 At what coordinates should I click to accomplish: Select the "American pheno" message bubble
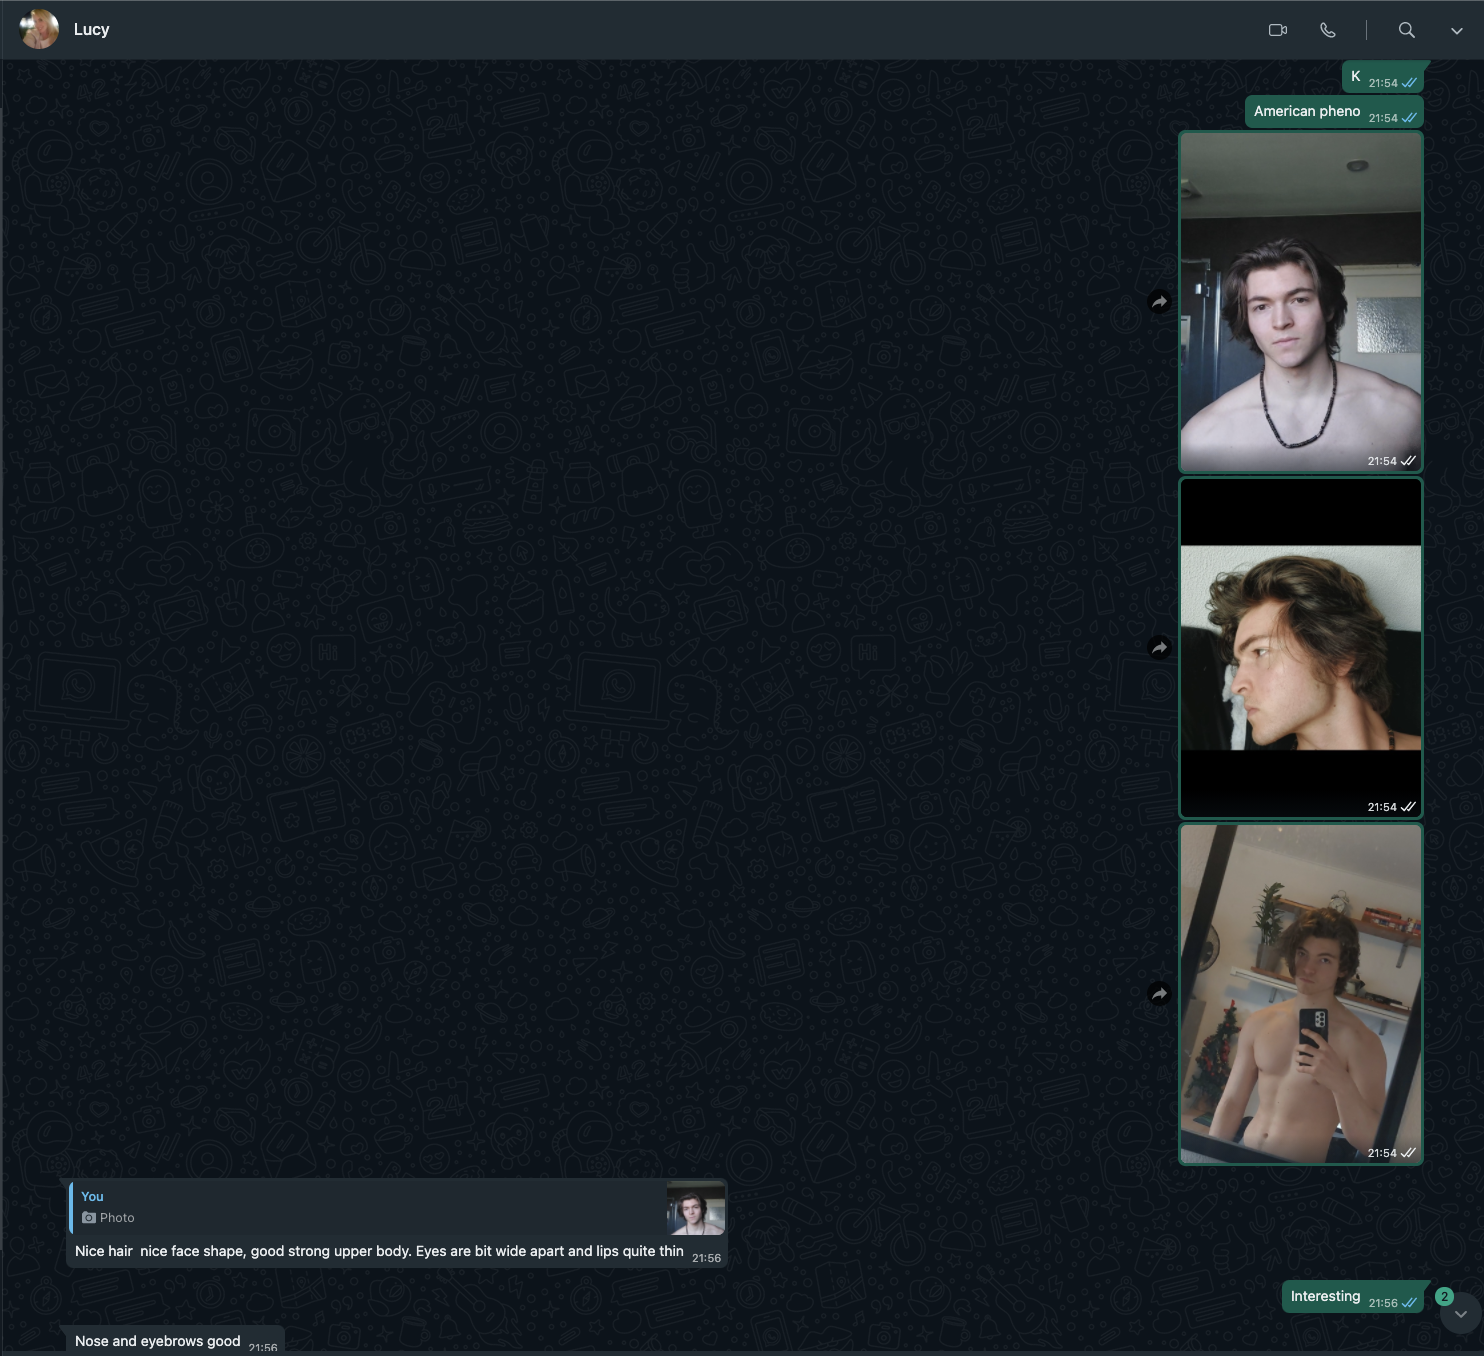pyautogui.click(x=1307, y=112)
